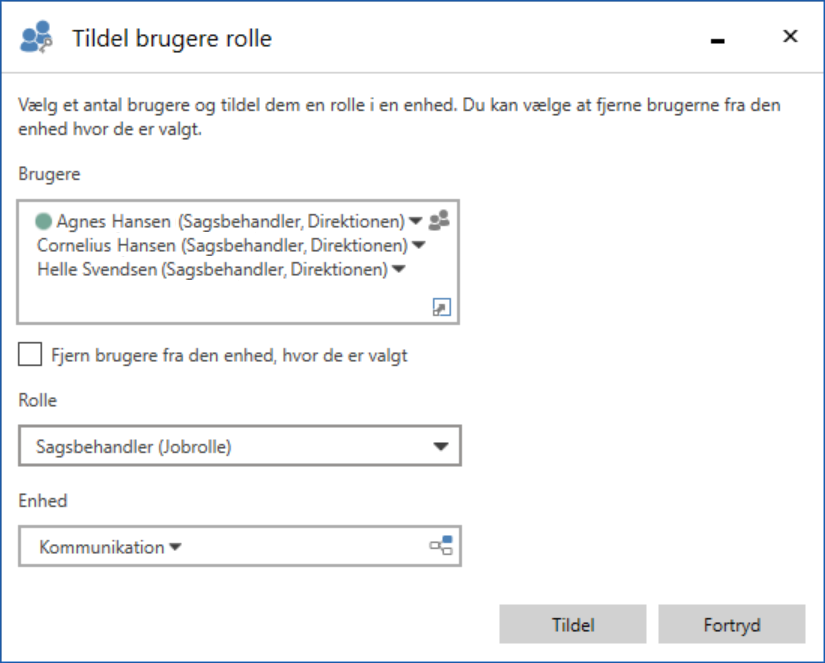
Task: Expand the Cornelius Hansen user dropdown arrow
Action: coord(419,245)
